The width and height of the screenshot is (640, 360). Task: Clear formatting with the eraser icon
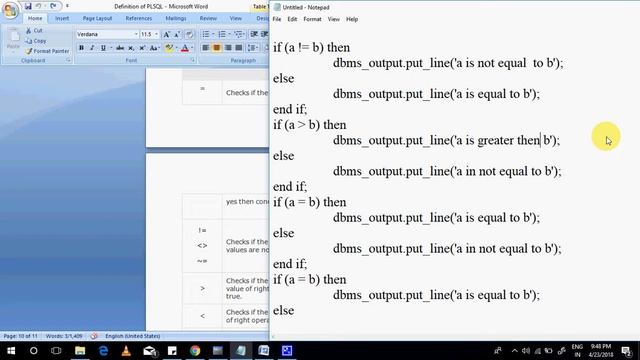pos(189,35)
